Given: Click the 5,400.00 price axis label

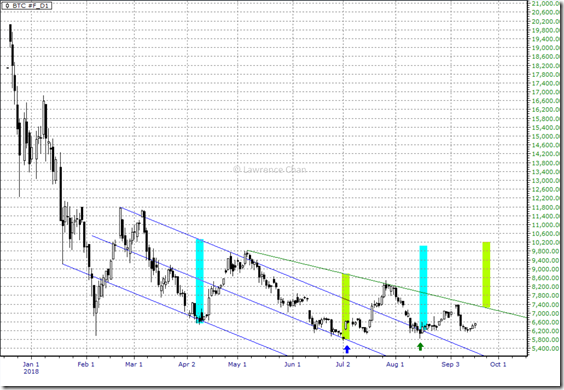Looking at the screenshot, I should (x=546, y=349).
